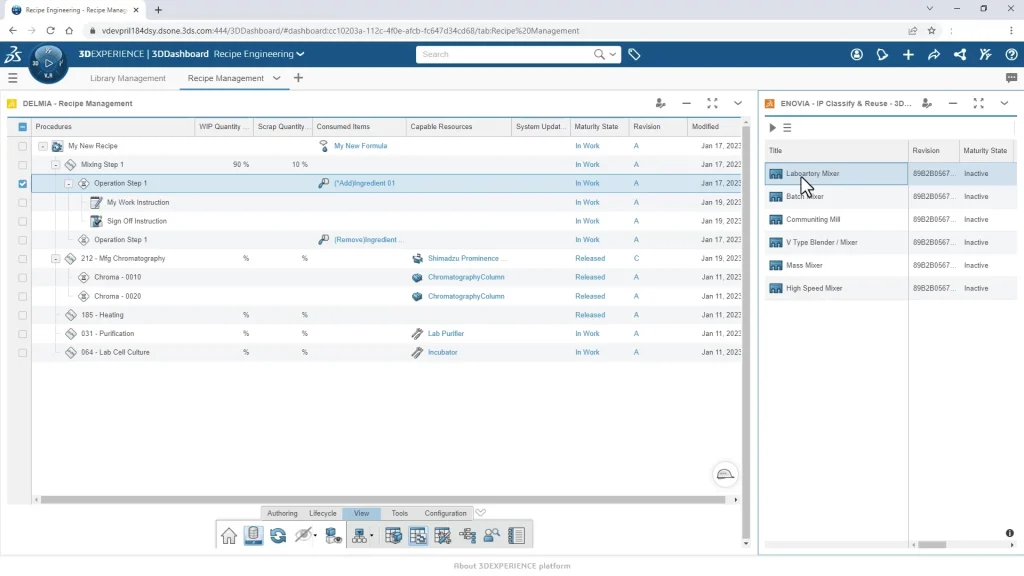Switch to the Library Management tab
This screenshot has height=576, width=1024.
point(128,78)
